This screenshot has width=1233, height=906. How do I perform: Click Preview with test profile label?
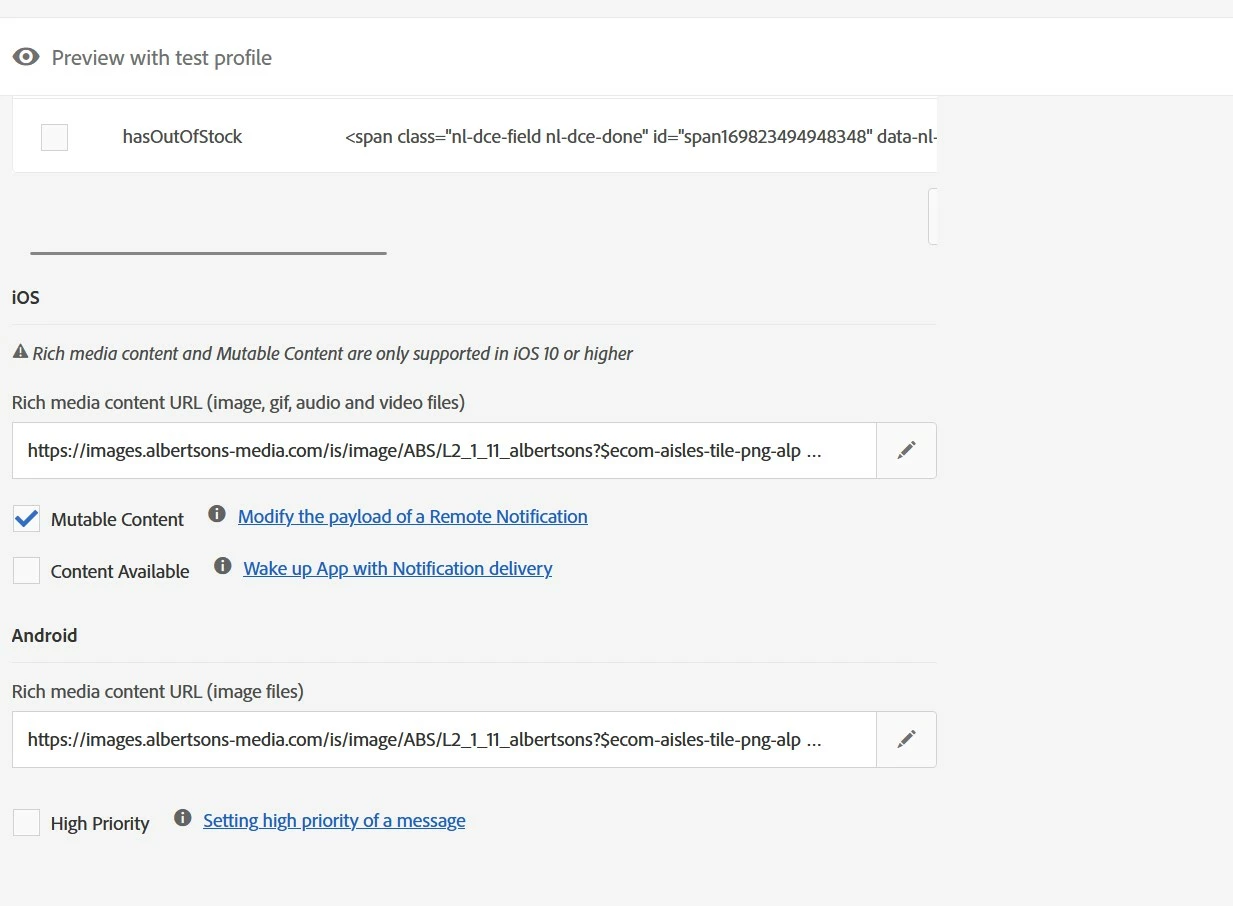(161, 58)
